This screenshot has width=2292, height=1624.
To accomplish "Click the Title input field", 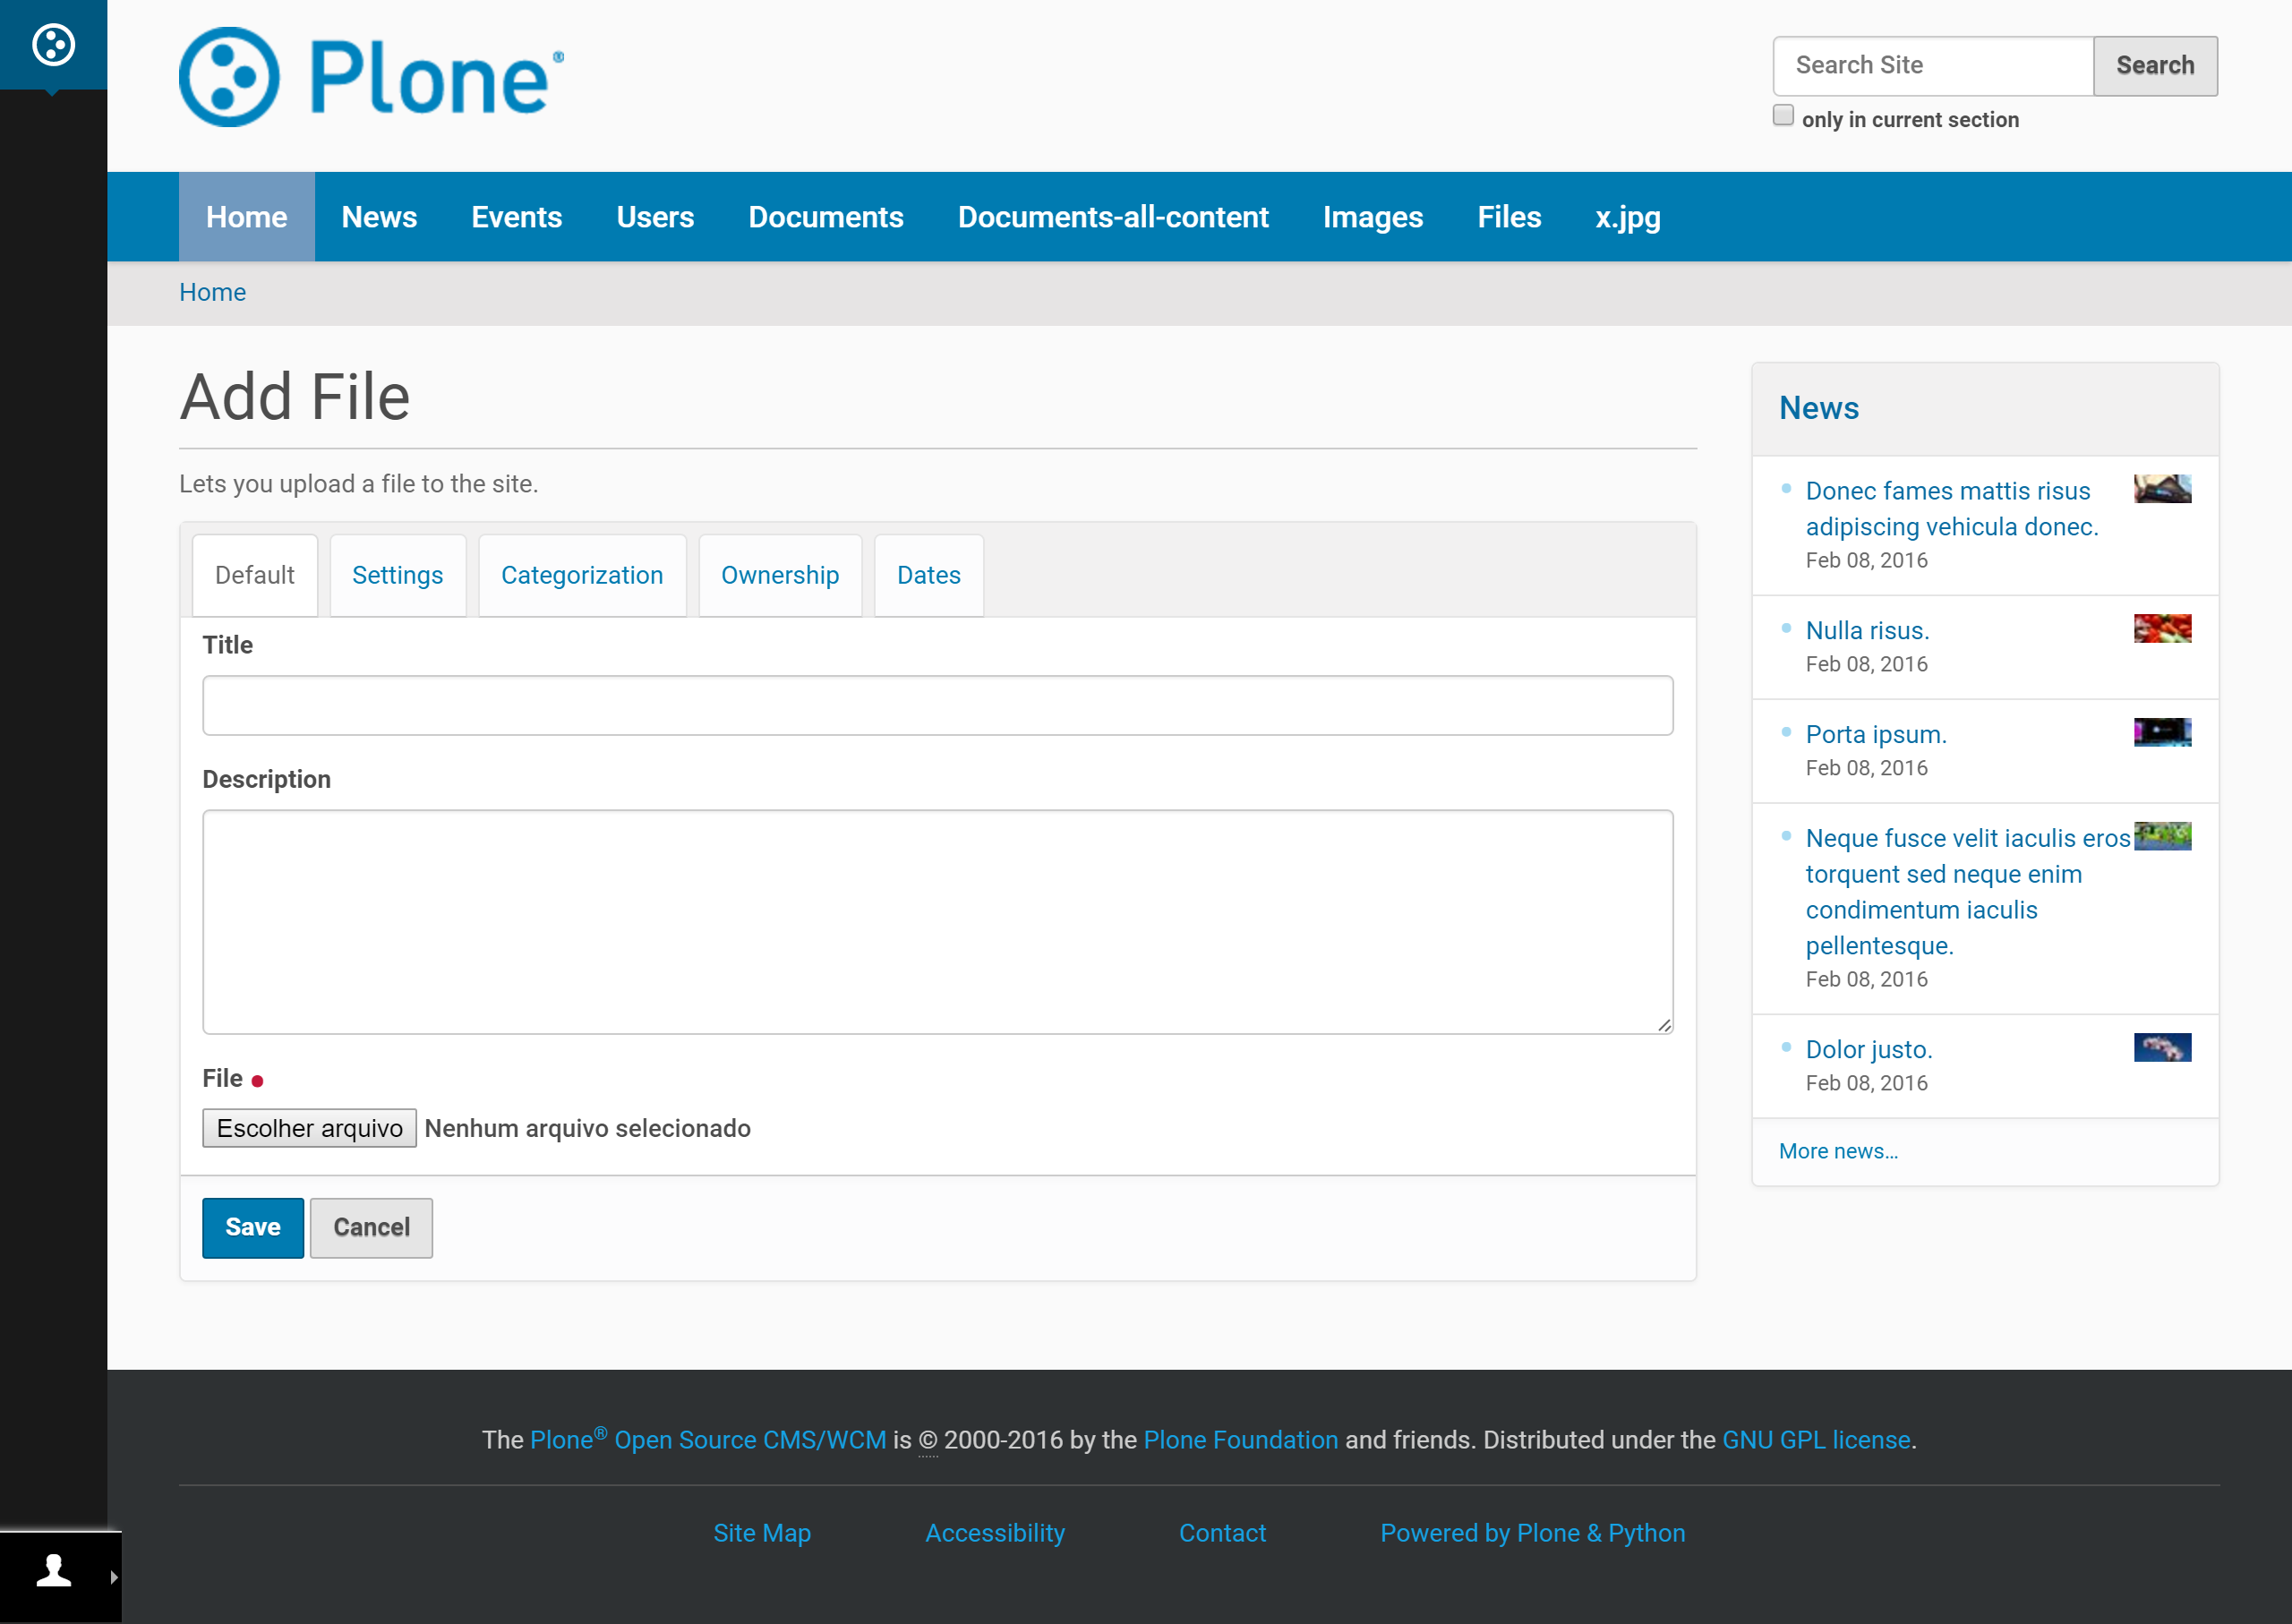I will [938, 706].
